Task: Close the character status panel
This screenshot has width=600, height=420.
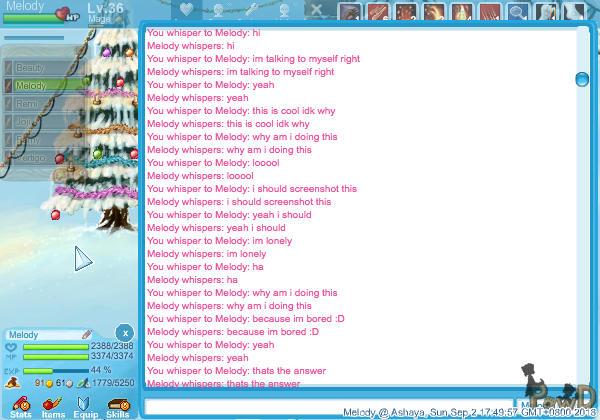Action: point(123,333)
